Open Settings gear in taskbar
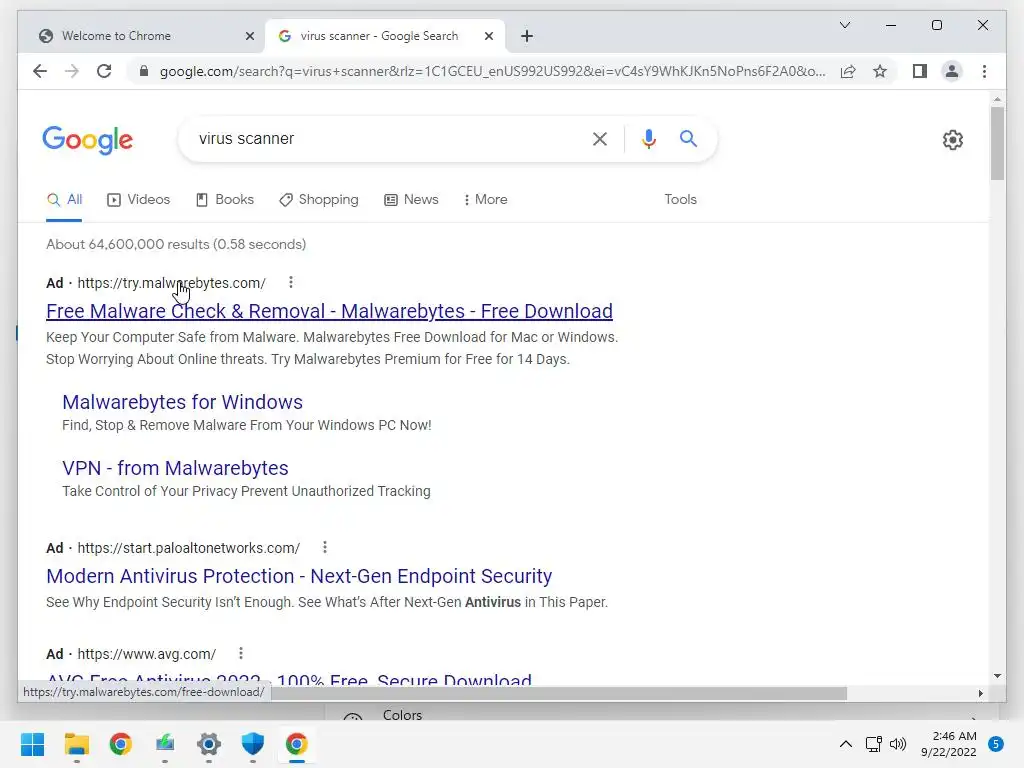 pos(209,744)
